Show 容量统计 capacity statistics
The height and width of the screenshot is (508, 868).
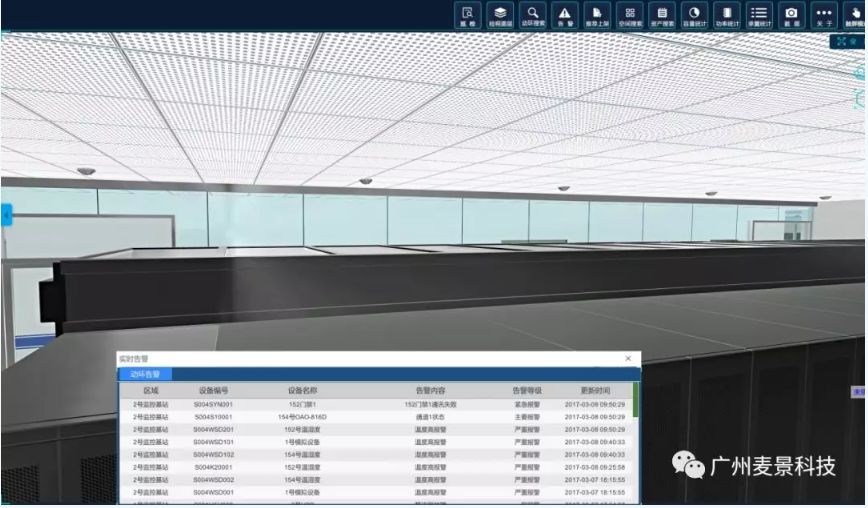click(x=694, y=15)
